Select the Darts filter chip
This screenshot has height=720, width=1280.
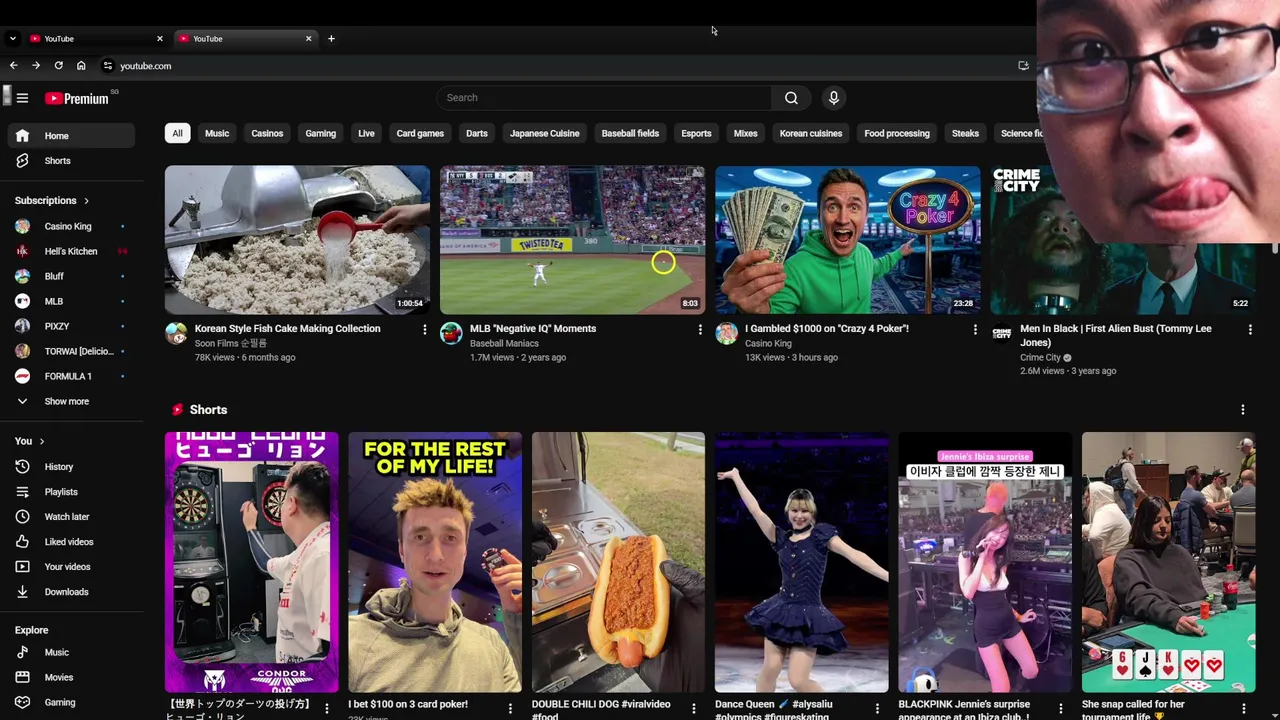point(477,133)
